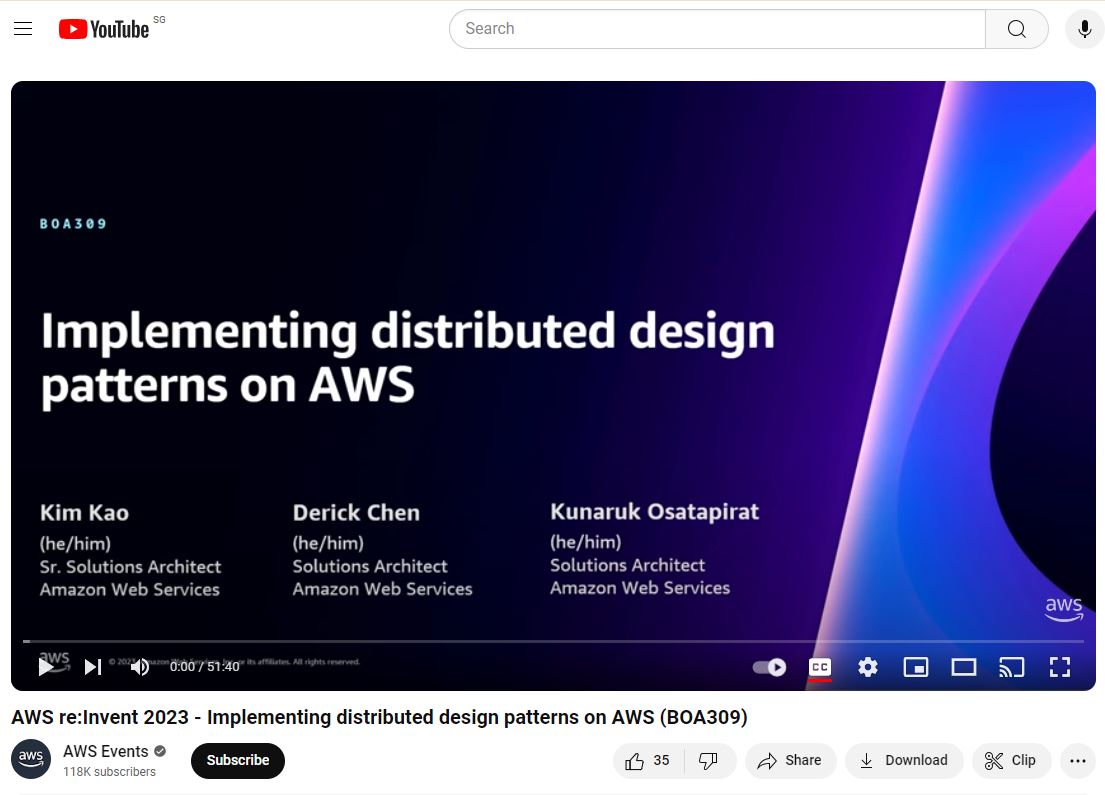Viewport: 1105px width, 795px height.
Task: Start voice search with microphone
Action: [x=1085, y=29]
